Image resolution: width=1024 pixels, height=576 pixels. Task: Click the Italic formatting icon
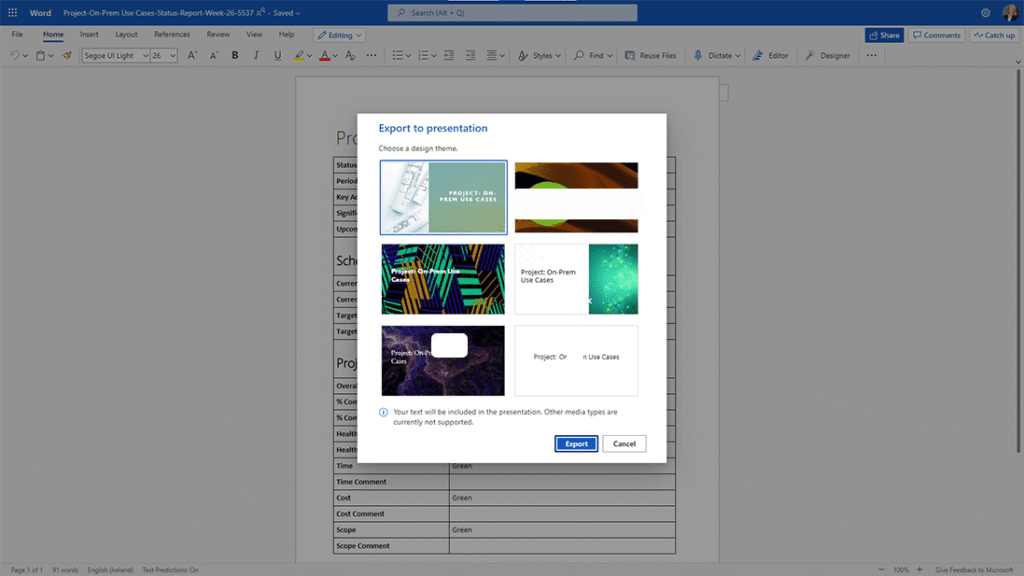point(256,56)
